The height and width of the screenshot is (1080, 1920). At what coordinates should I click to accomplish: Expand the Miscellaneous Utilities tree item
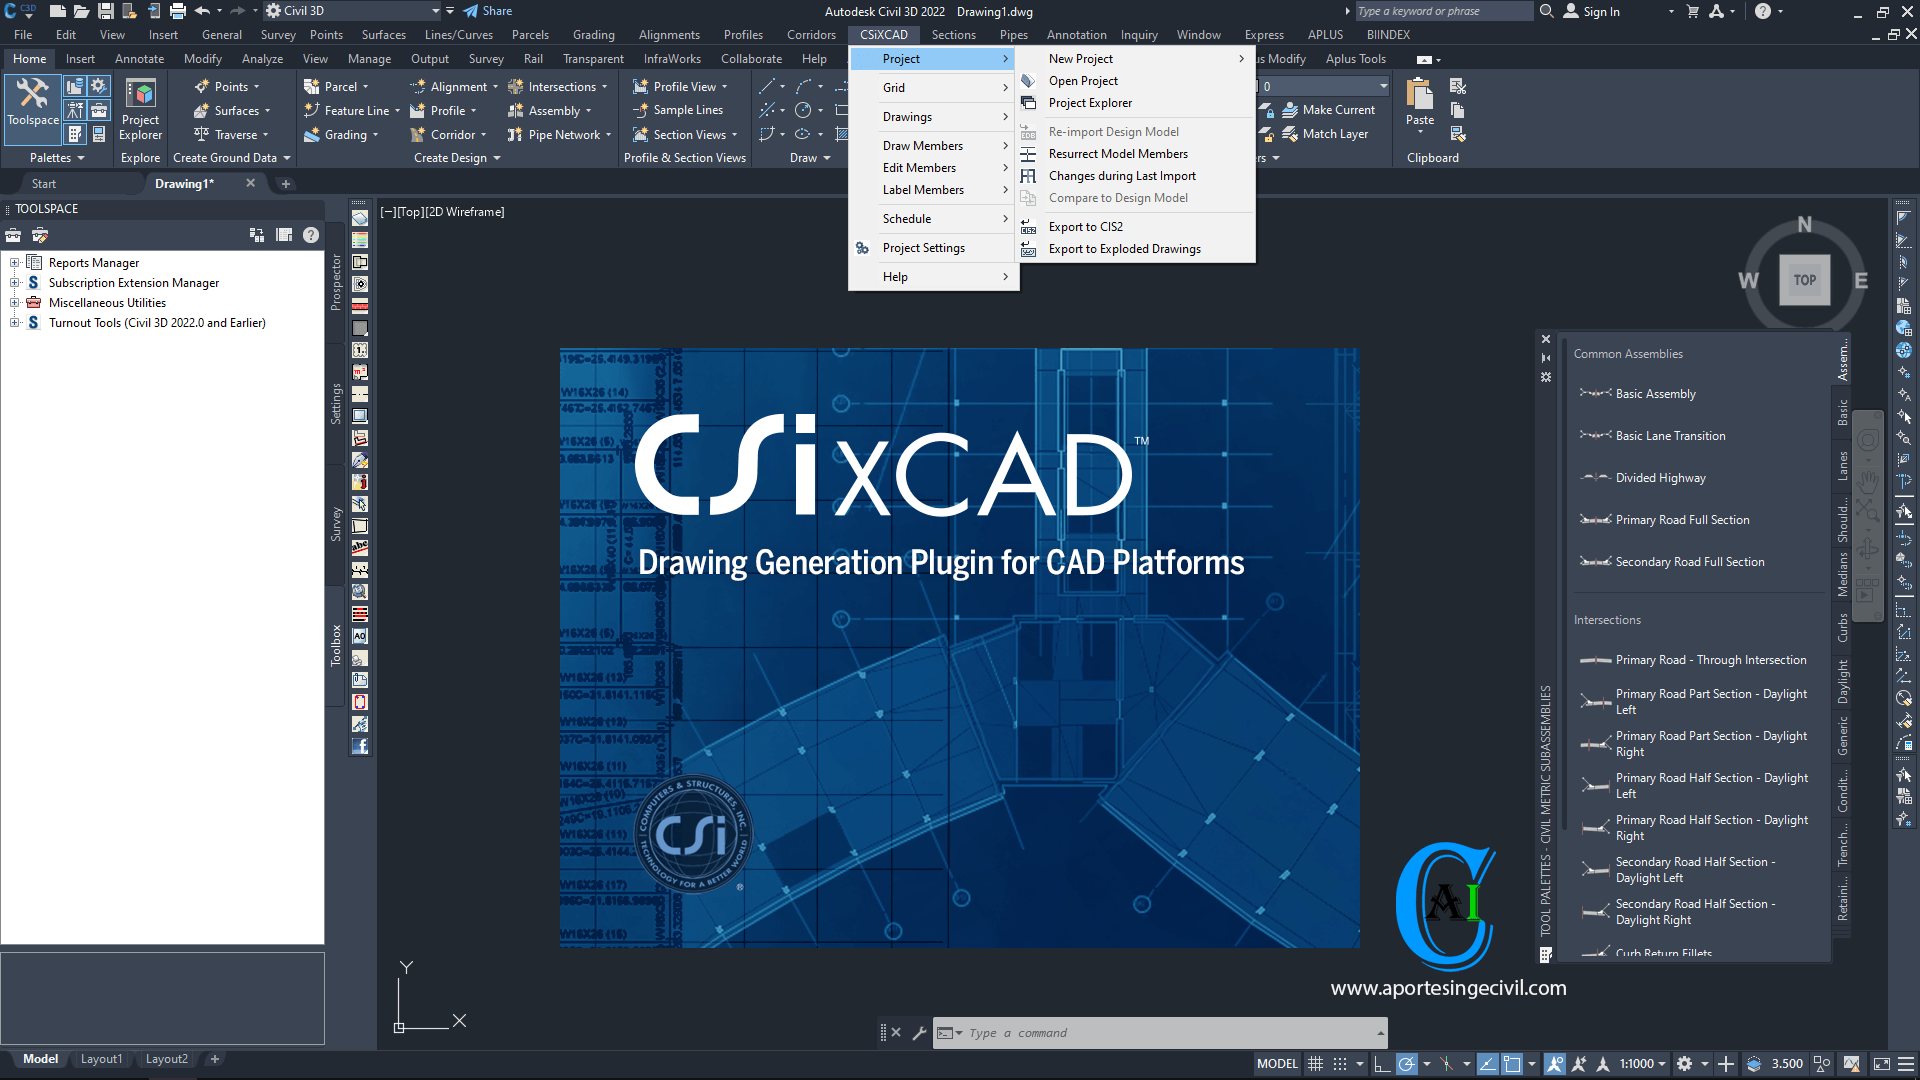(13, 302)
